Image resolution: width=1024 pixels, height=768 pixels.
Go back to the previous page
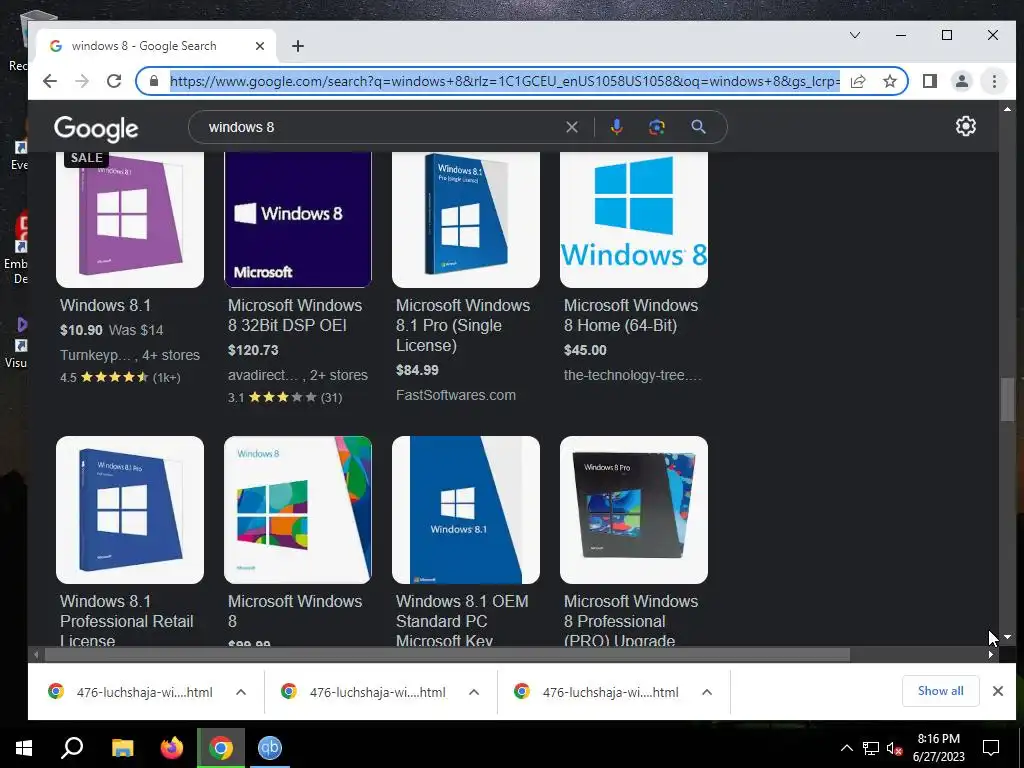click(x=50, y=81)
